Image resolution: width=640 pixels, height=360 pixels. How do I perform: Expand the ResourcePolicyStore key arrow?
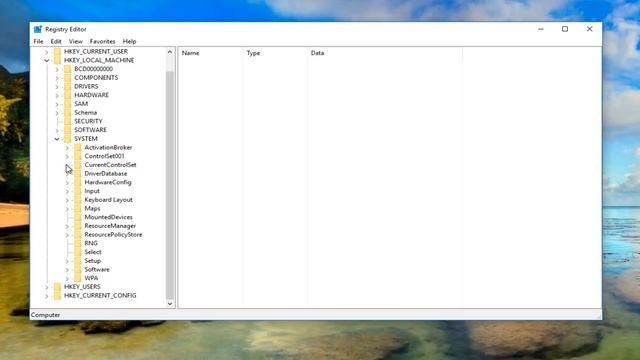click(x=67, y=235)
